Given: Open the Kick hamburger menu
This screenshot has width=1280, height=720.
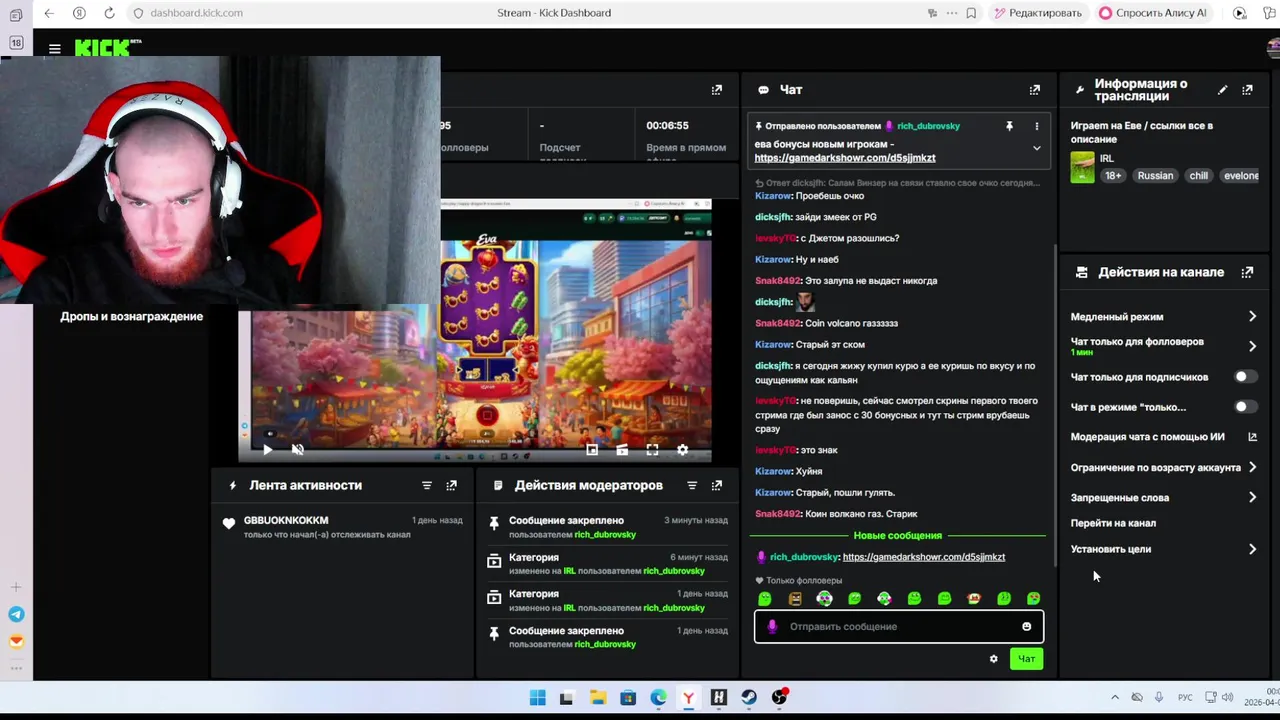Looking at the screenshot, I should pos(55,48).
